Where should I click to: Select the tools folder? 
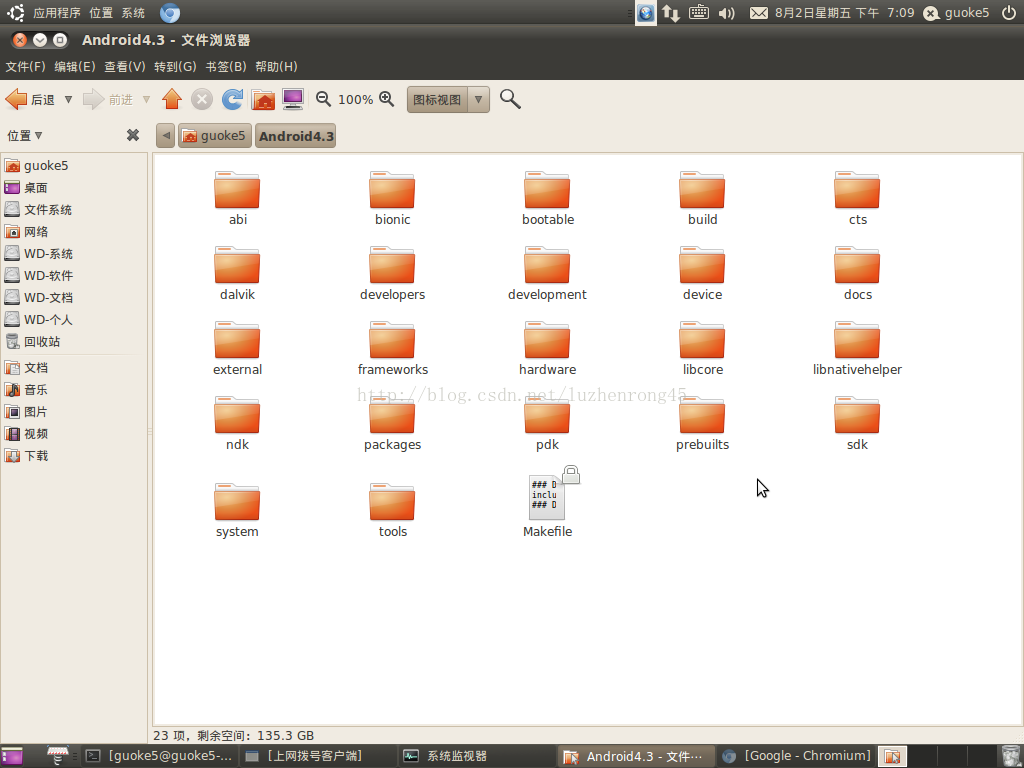coord(392,511)
